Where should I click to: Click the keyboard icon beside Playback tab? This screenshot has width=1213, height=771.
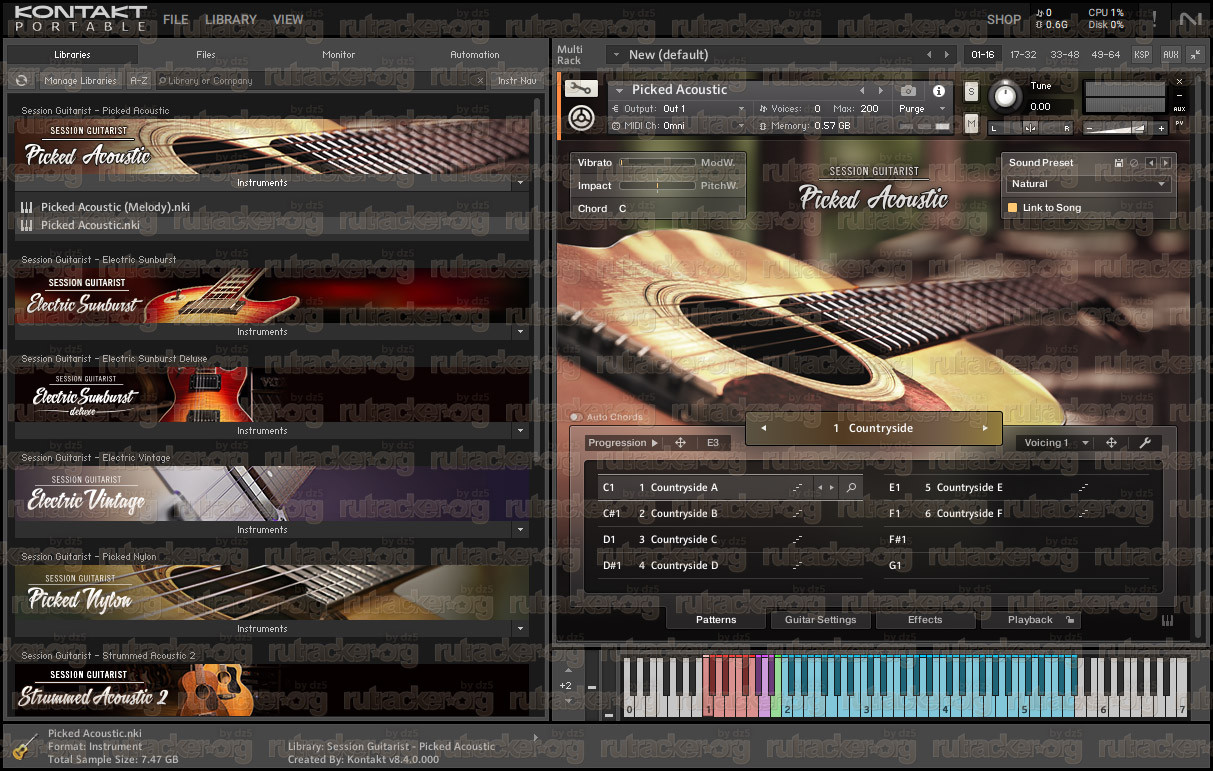tap(1167, 620)
